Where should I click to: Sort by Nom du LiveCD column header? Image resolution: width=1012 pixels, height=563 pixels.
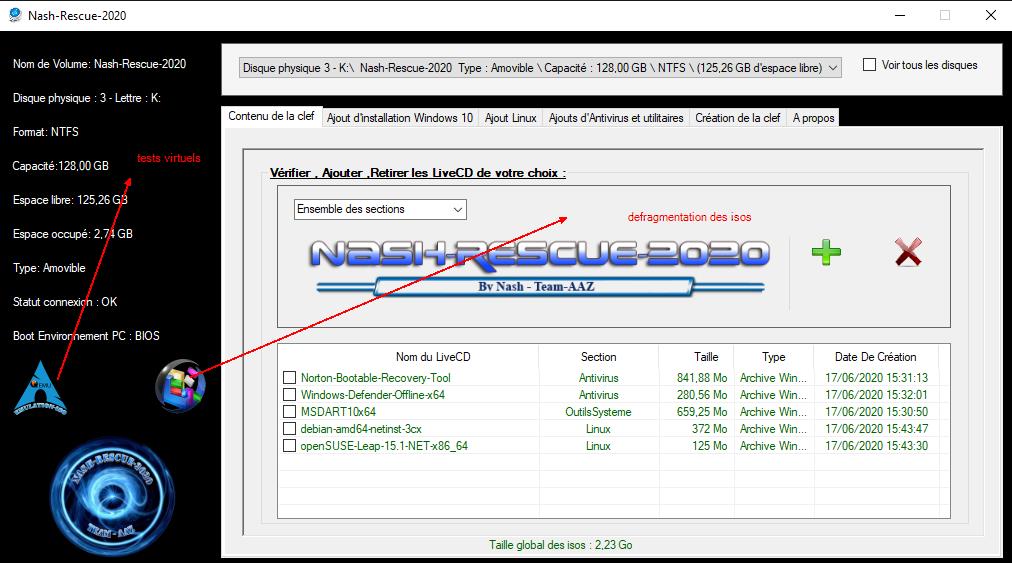click(433, 357)
